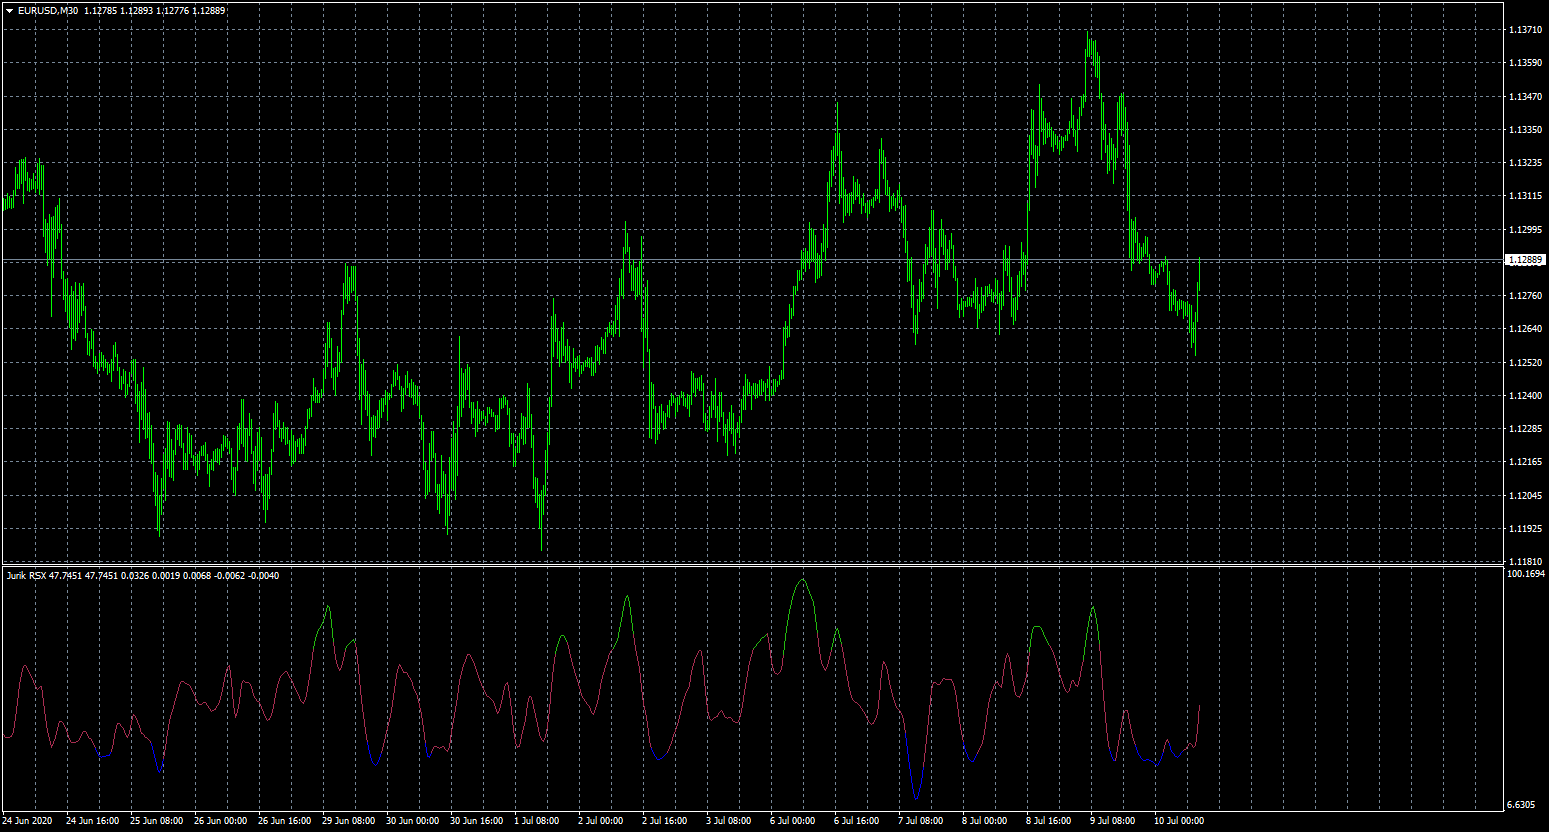Click the 1.12995 price axis label
The height and width of the screenshot is (832, 1549).
[x=1524, y=230]
